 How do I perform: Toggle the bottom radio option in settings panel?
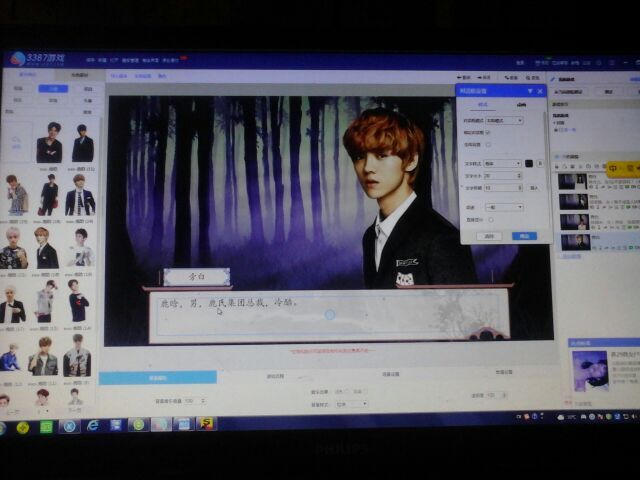[x=491, y=220]
